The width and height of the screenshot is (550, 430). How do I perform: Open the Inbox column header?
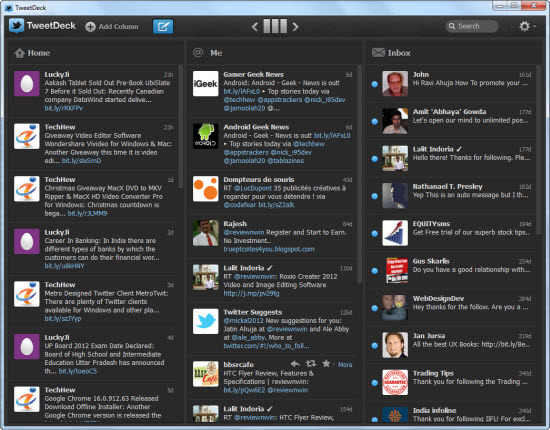coord(454,53)
